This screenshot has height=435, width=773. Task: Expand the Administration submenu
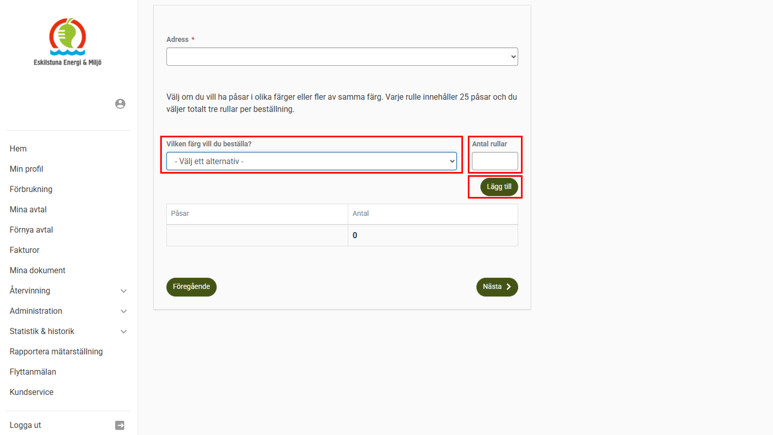pyautogui.click(x=124, y=311)
